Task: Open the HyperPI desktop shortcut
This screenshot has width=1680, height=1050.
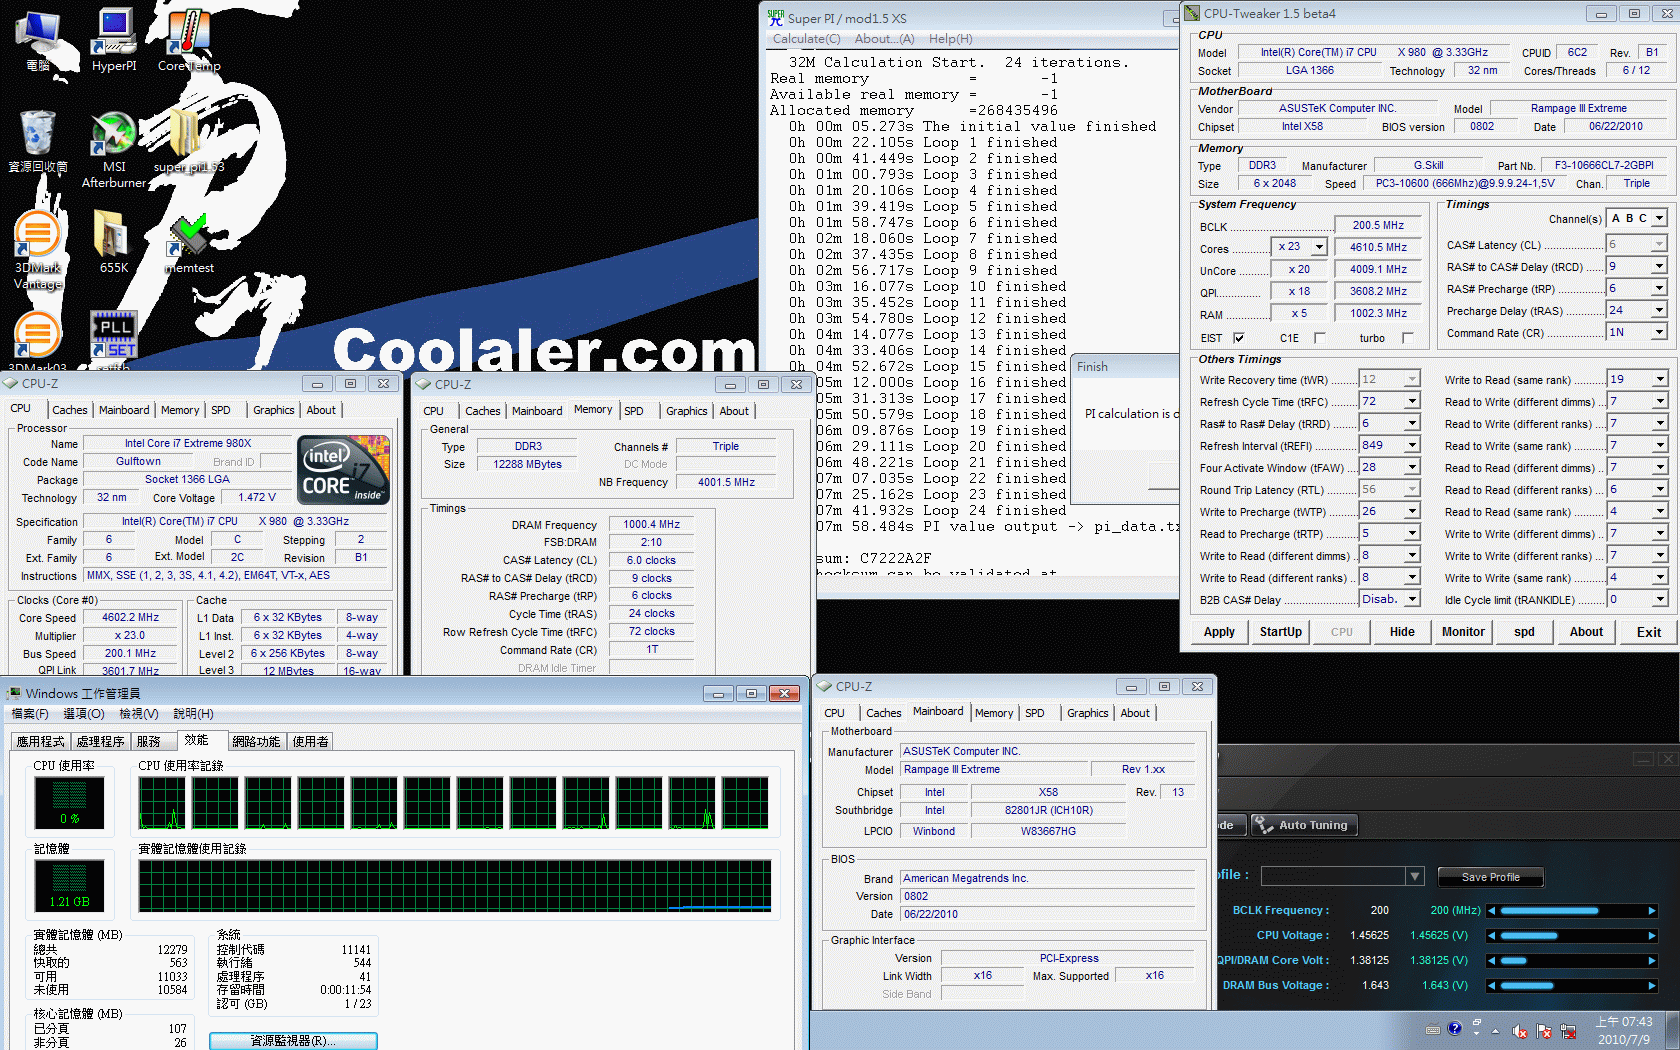Action: 113,40
